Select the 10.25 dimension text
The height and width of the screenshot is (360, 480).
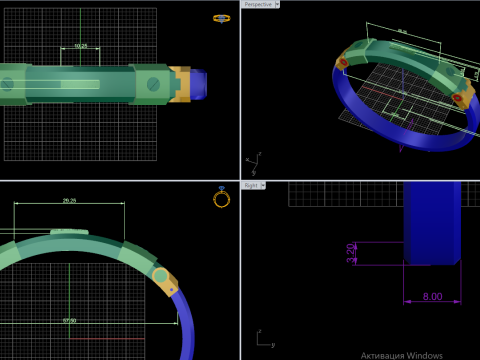pyautogui.click(x=80, y=46)
